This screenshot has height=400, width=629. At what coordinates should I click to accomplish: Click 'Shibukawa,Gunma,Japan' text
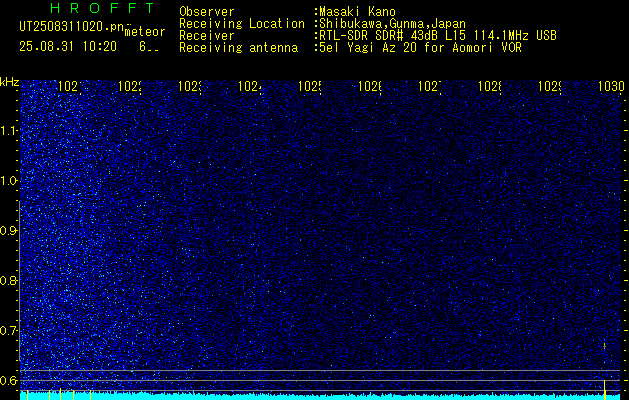click(x=390, y=24)
